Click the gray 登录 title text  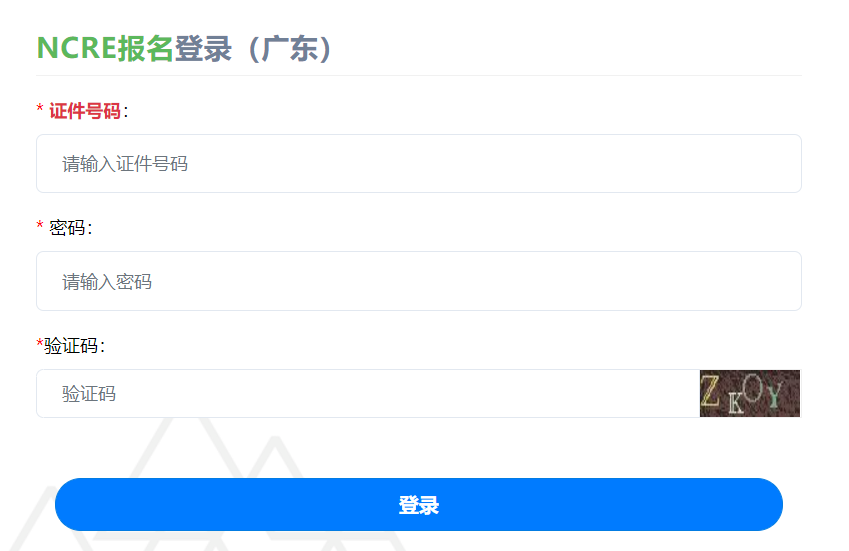point(203,48)
